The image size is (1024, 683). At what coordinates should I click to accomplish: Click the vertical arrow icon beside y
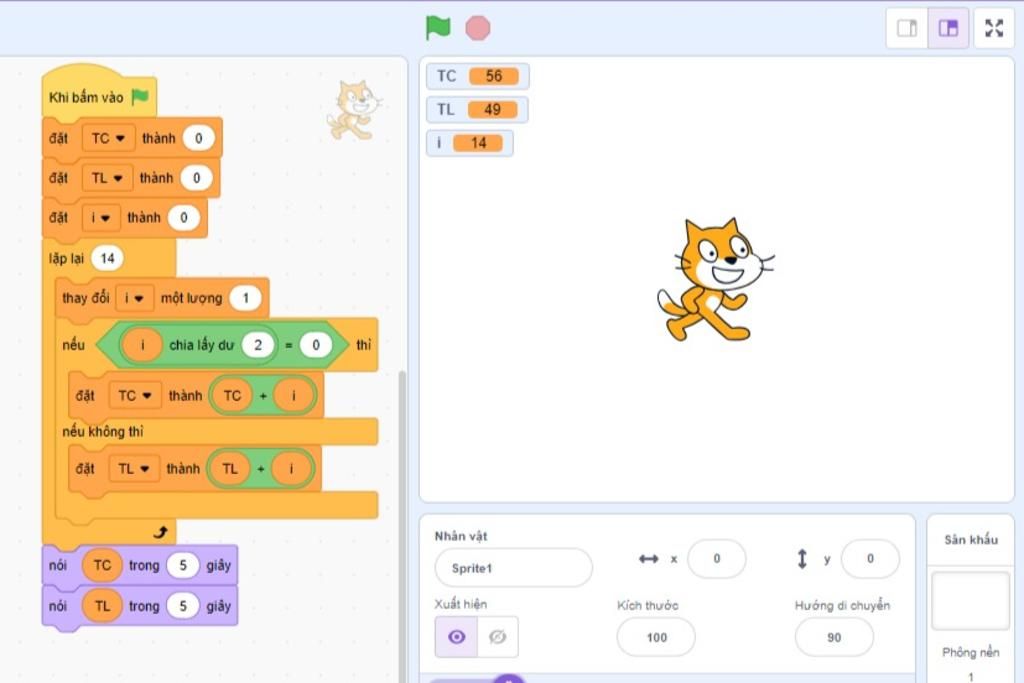pyautogui.click(x=803, y=559)
